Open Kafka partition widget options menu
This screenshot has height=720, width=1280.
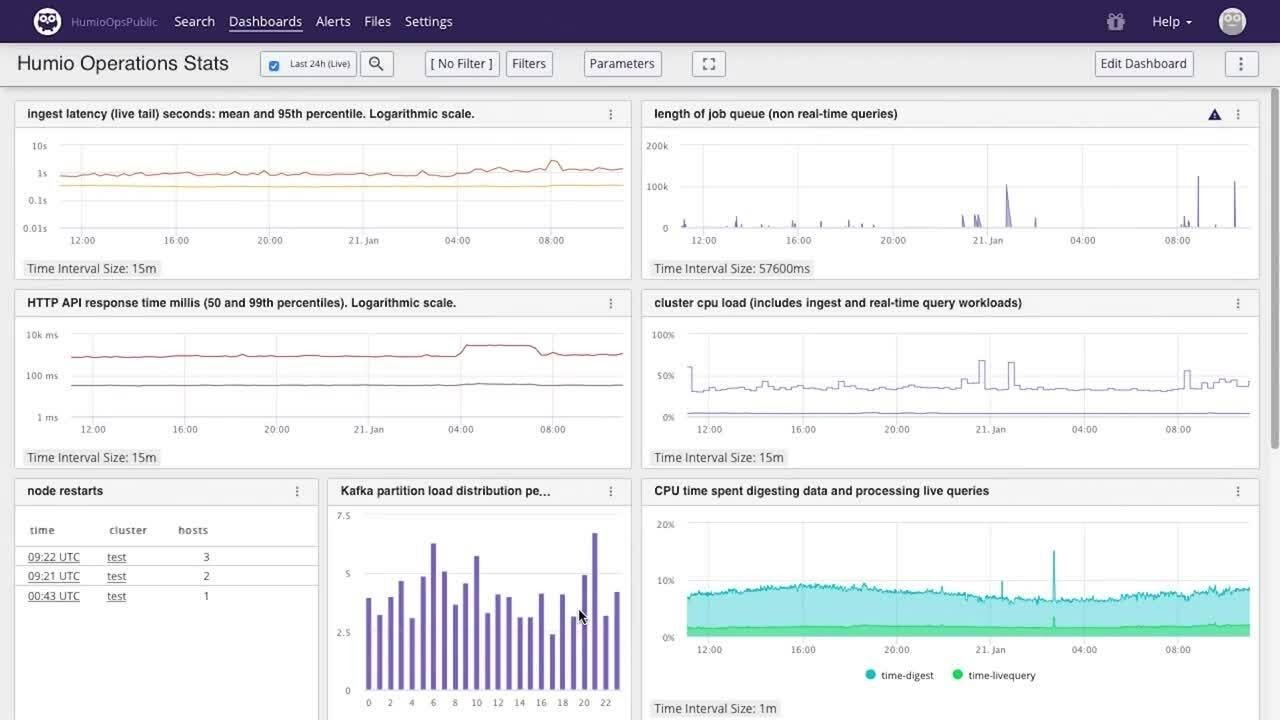[x=611, y=492]
